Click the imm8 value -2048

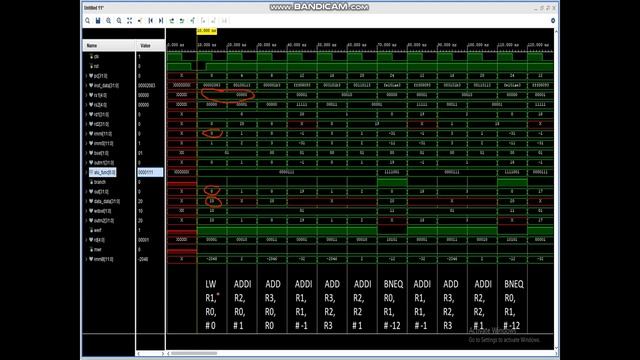[143, 259]
